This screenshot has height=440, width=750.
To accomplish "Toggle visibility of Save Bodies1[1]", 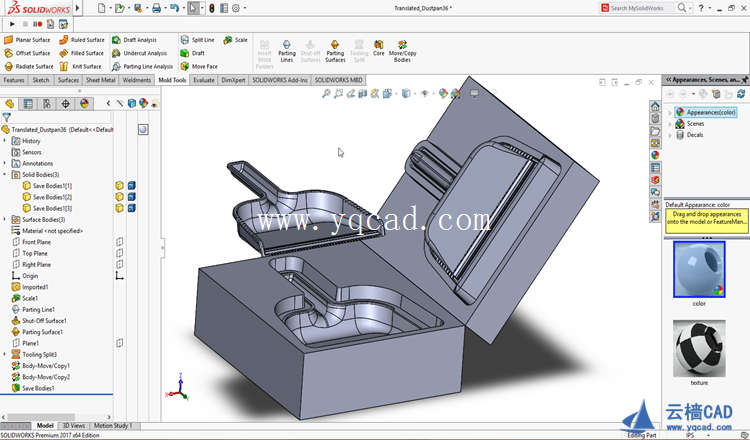I will click(x=120, y=186).
